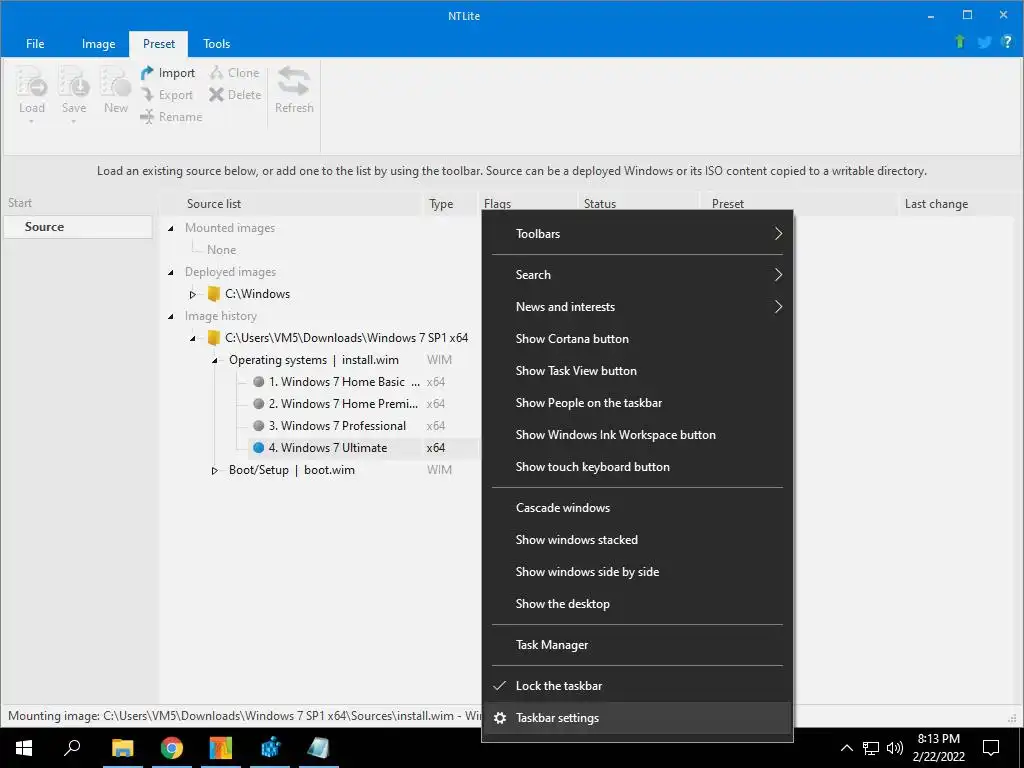Toggle Show People on the taskbar
The width and height of the screenshot is (1024, 768).
click(x=637, y=403)
